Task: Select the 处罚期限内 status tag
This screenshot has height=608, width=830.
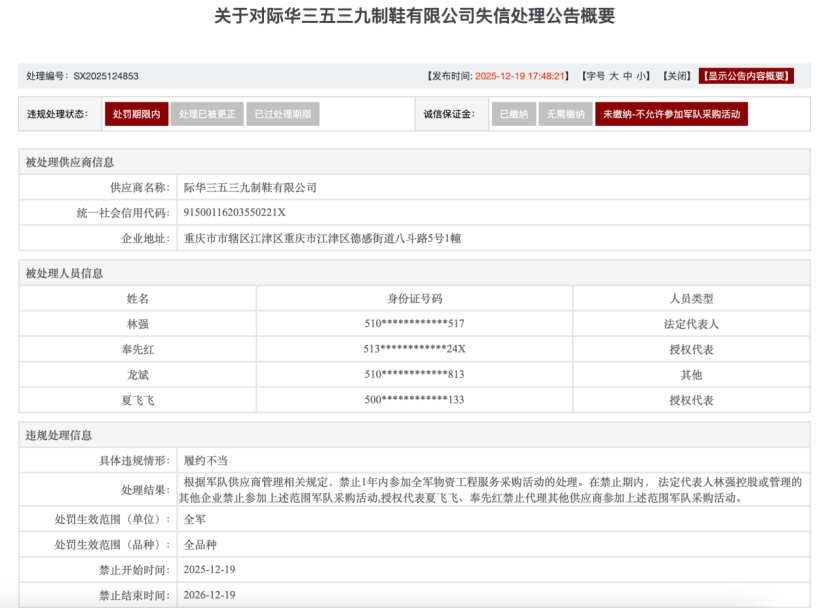Action: (136, 114)
